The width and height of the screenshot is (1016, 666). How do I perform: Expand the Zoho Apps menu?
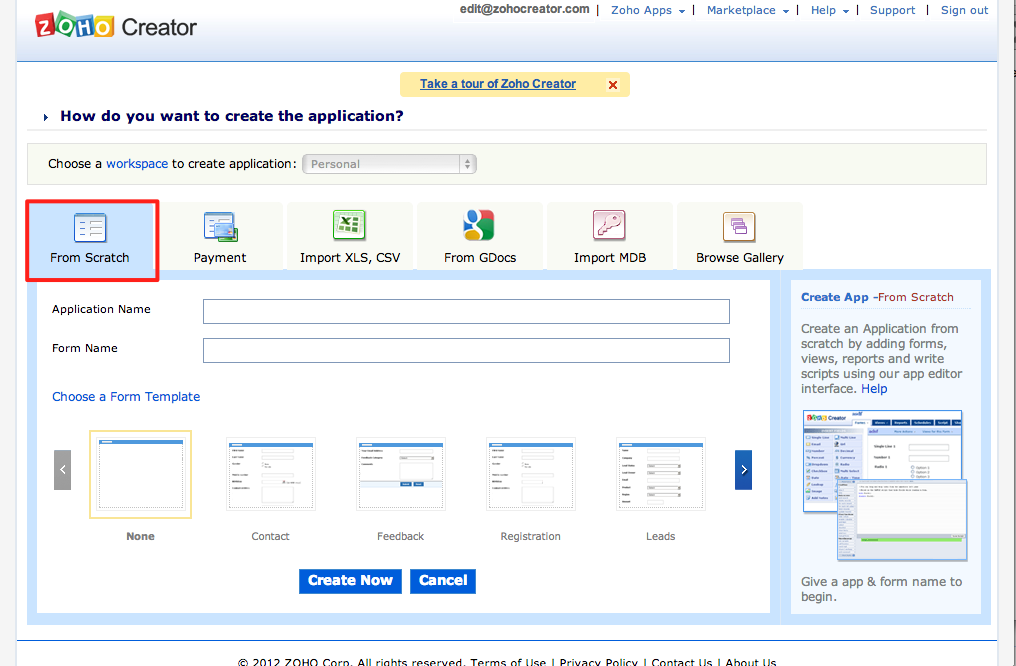click(648, 10)
